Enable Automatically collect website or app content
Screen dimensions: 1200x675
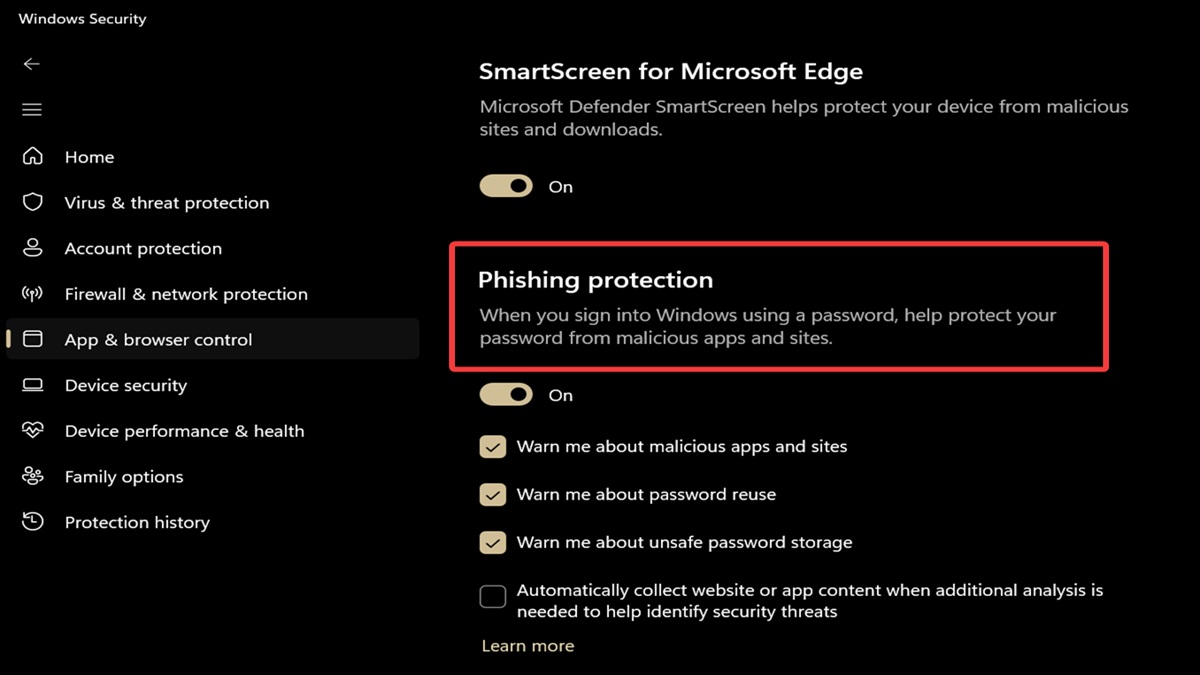pyautogui.click(x=493, y=597)
